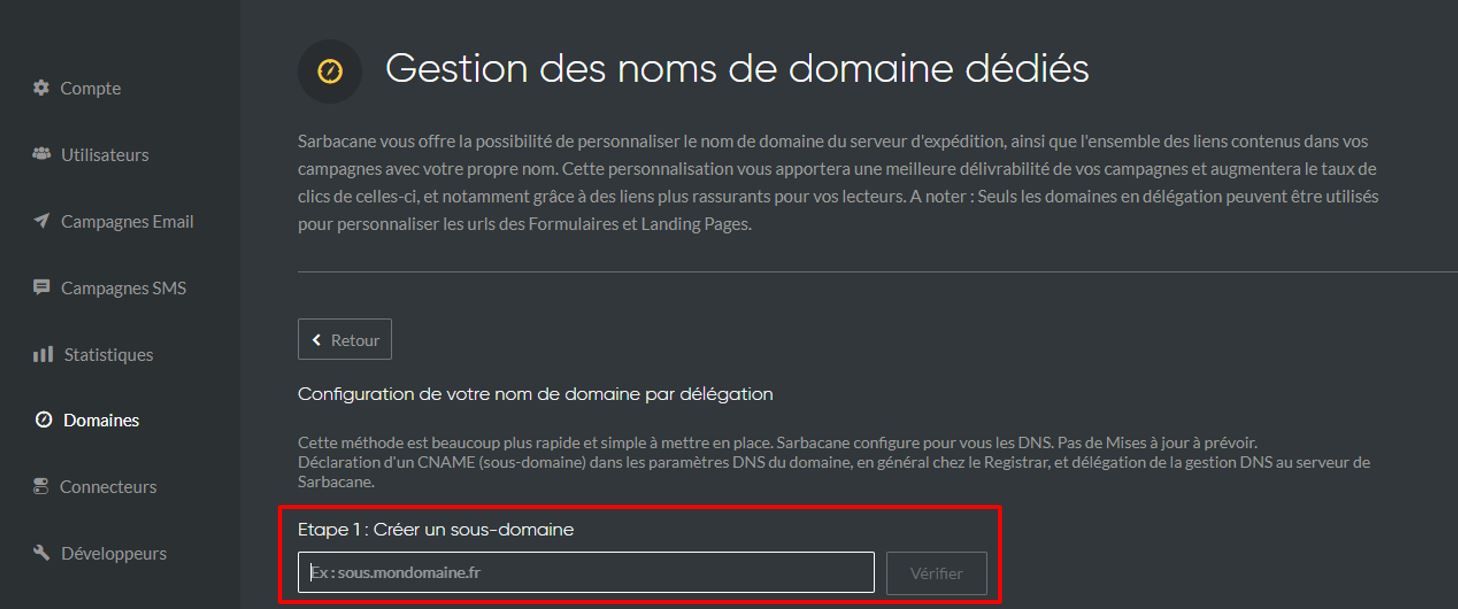1458x609 pixels.
Task: Click the yellow compass icon in page header
Action: (x=330, y=71)
